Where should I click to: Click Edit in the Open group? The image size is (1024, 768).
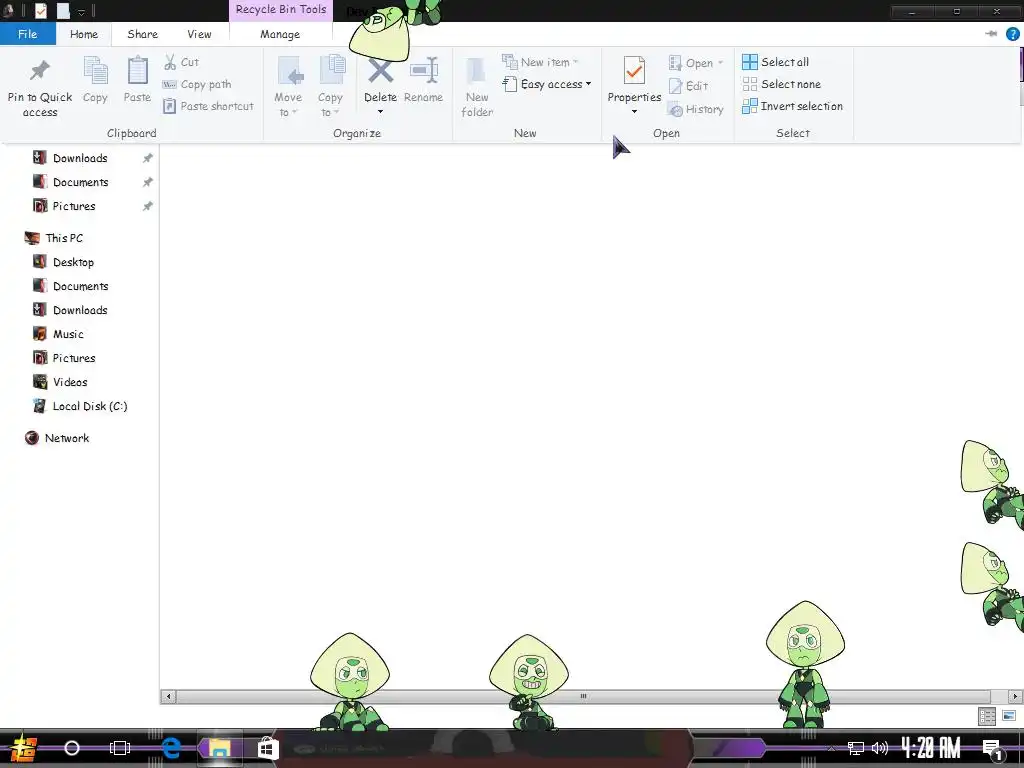click(689, 86)
